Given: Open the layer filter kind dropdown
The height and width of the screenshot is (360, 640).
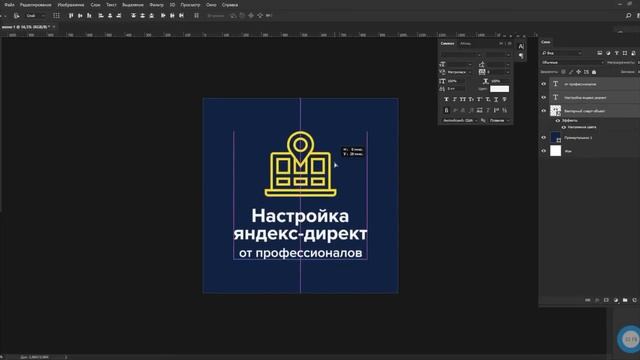Looking at the screenshot, I should coord(562,53).
